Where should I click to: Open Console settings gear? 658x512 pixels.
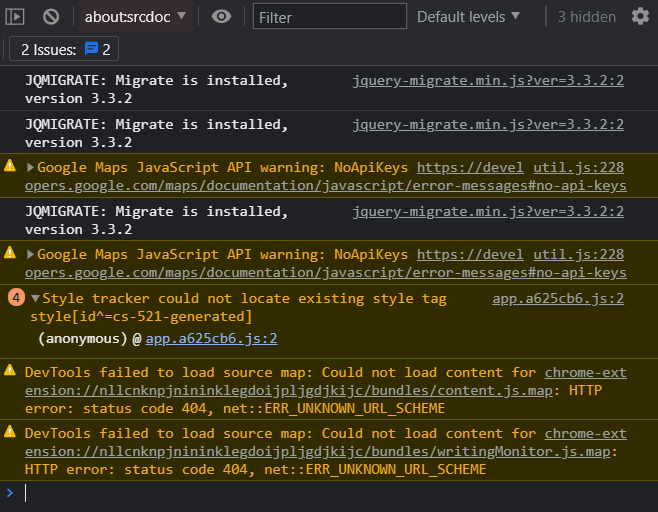(640, 16)
